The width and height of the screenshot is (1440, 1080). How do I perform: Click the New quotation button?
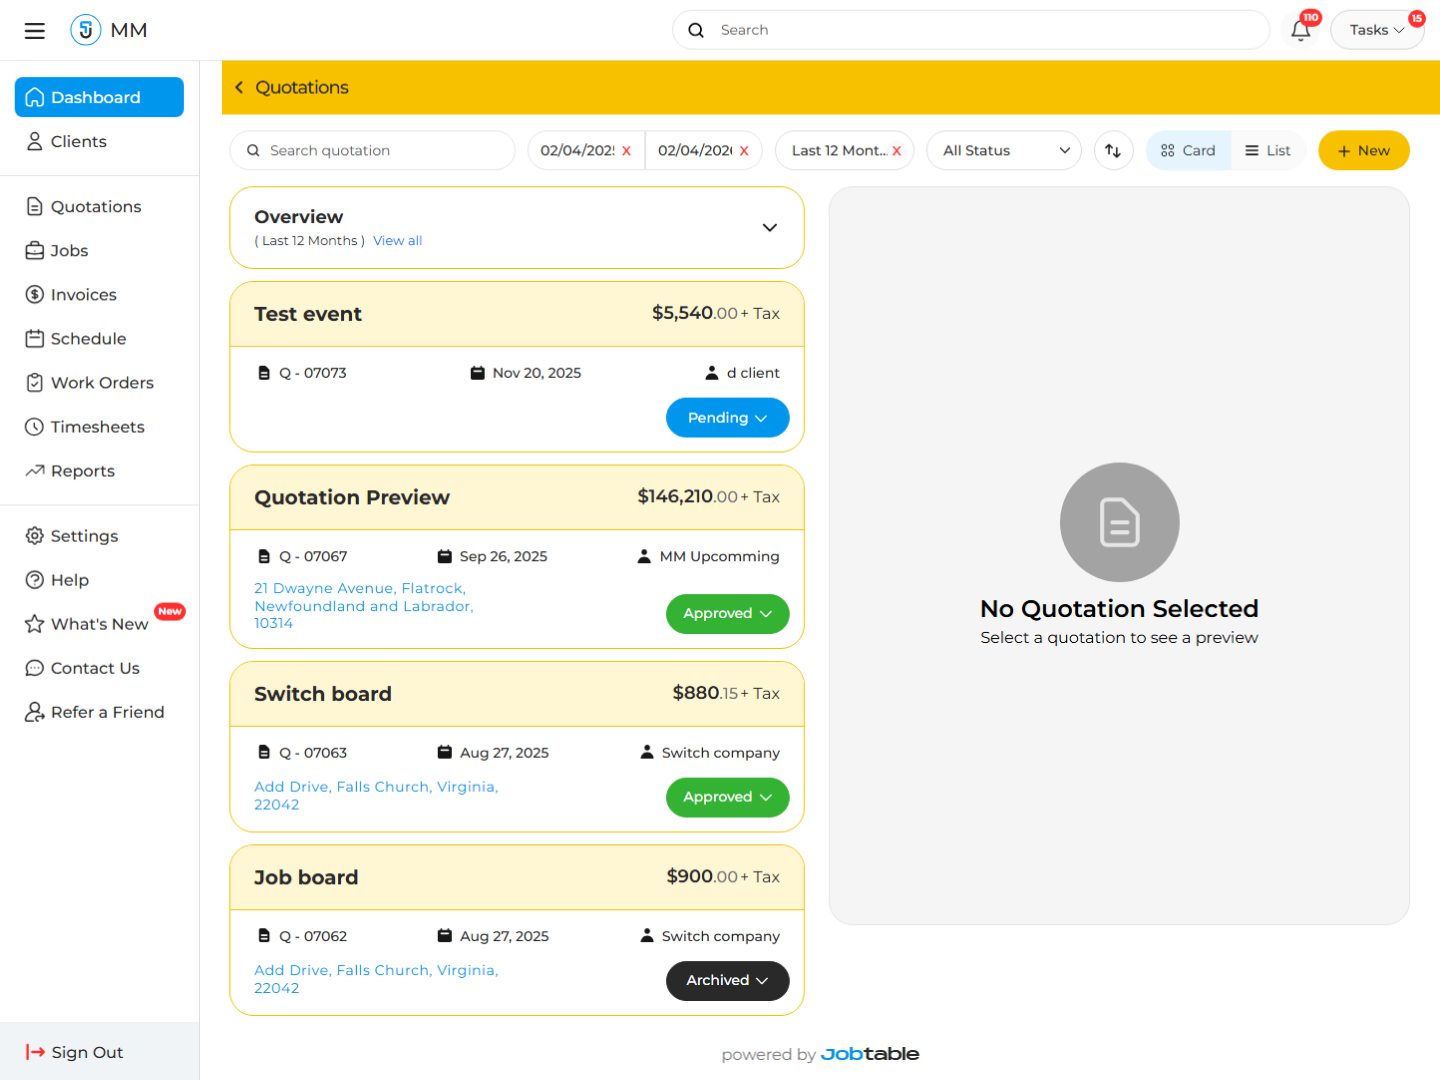tap(1363, 150)
